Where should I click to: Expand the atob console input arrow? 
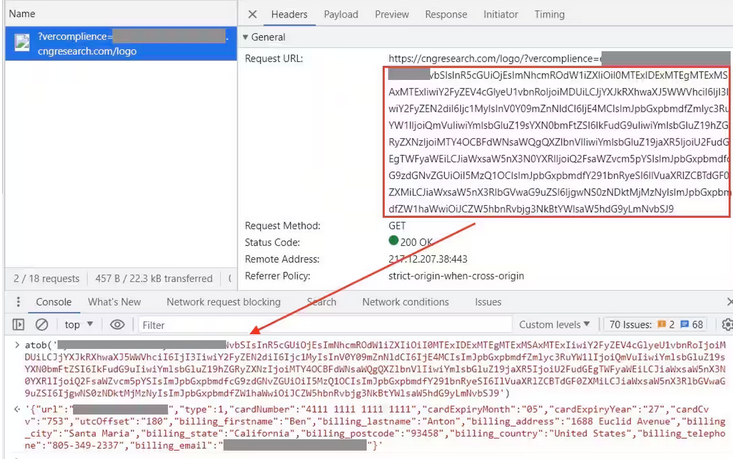coord(9,345)
